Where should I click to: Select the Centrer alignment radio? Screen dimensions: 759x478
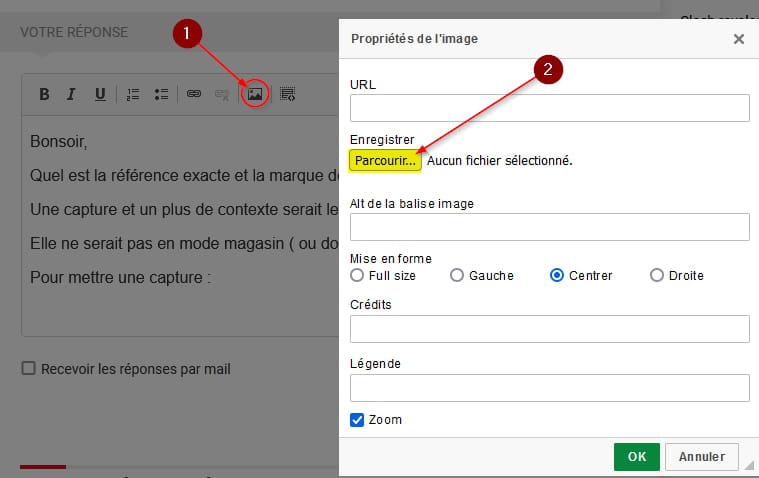[x=557, y=275]
